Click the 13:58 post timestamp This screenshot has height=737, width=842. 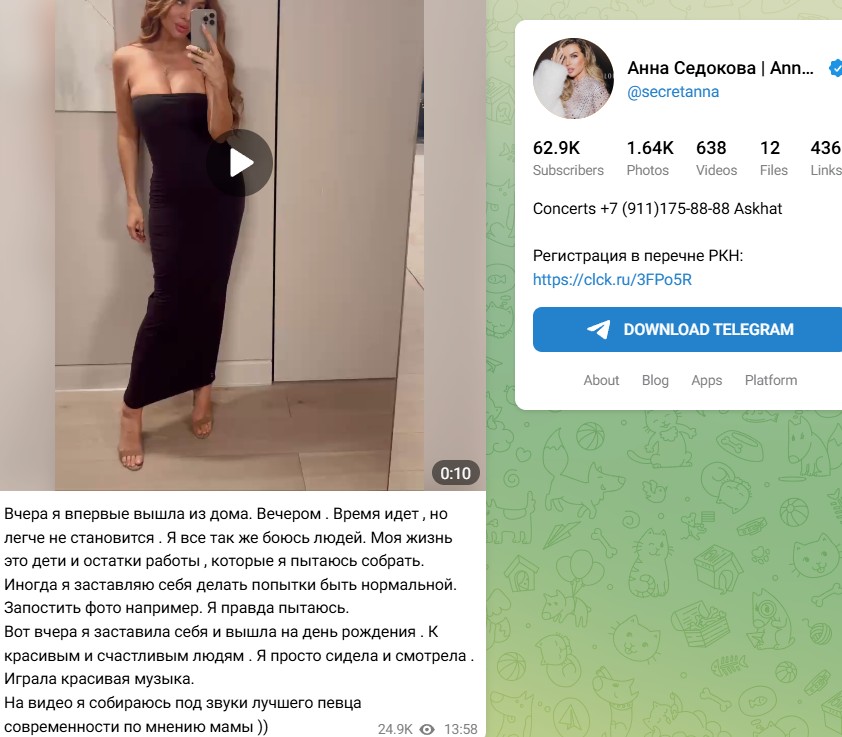461,729
